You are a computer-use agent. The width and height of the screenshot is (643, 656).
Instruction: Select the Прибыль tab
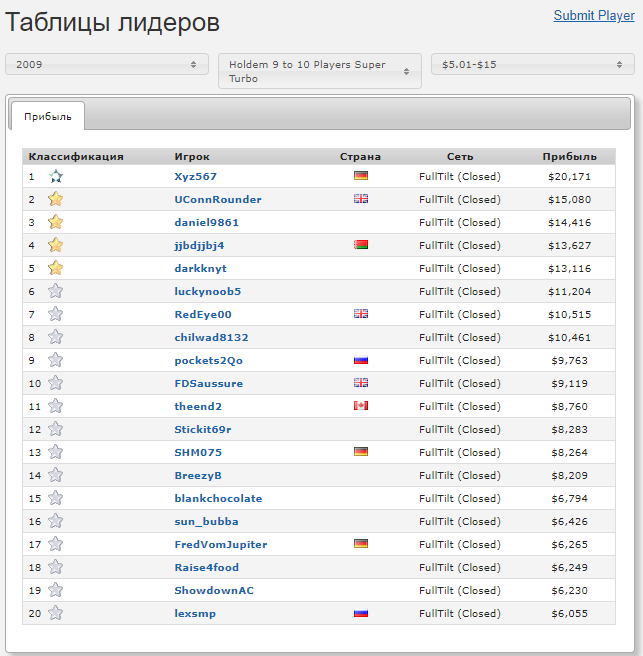48,116
